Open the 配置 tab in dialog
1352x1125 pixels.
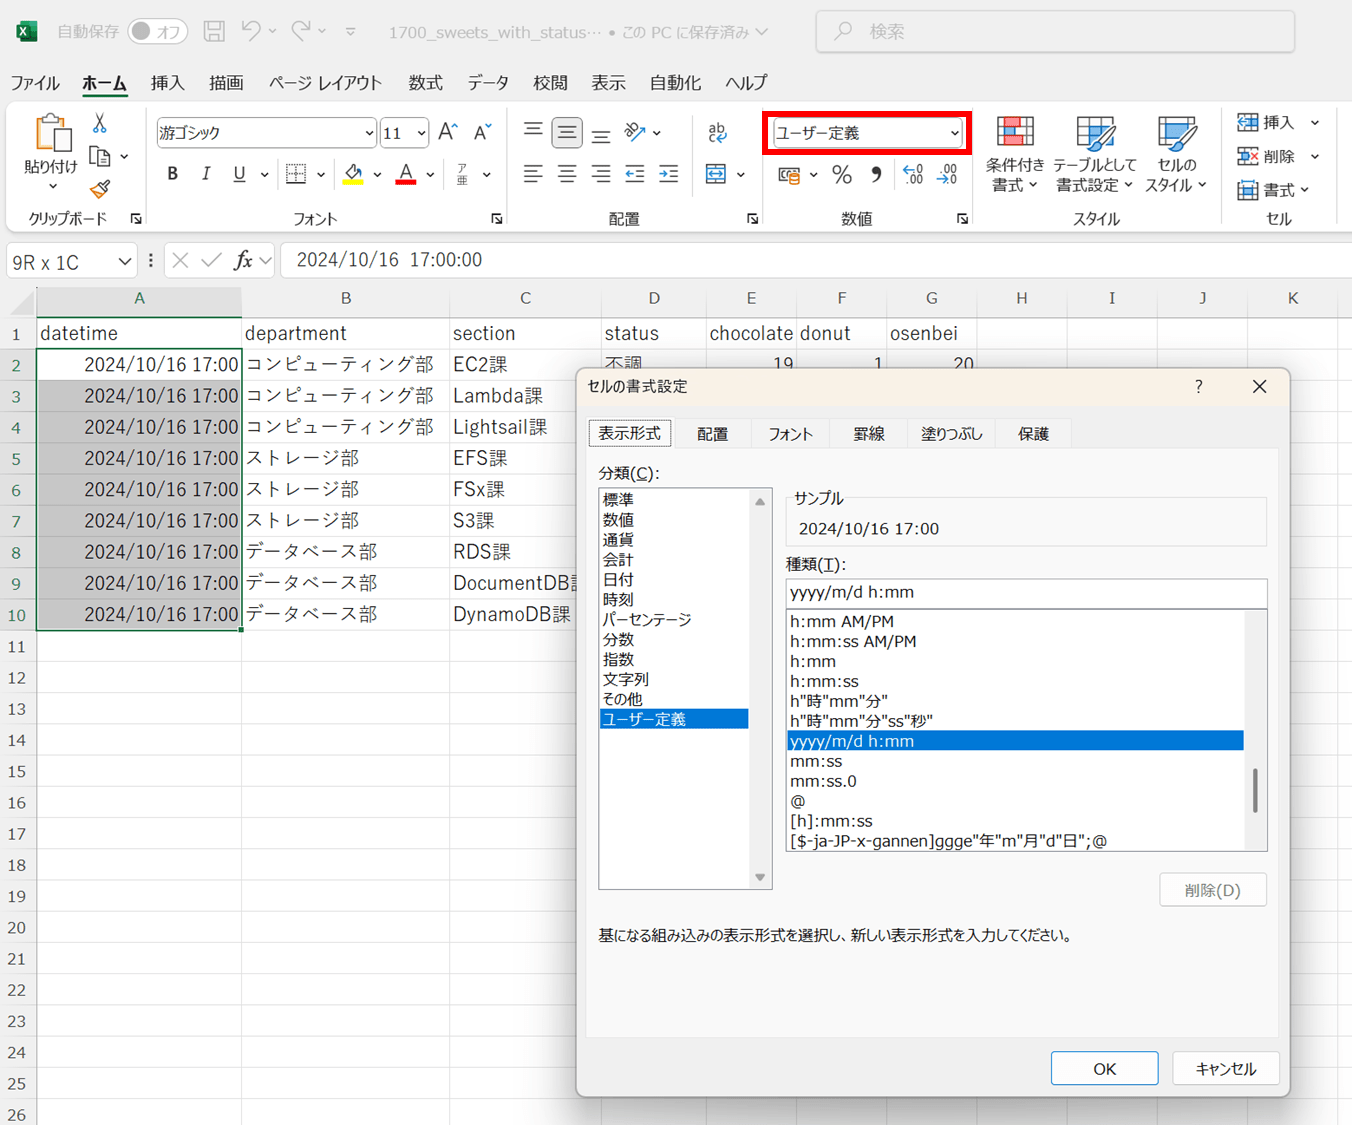(713, 434)
